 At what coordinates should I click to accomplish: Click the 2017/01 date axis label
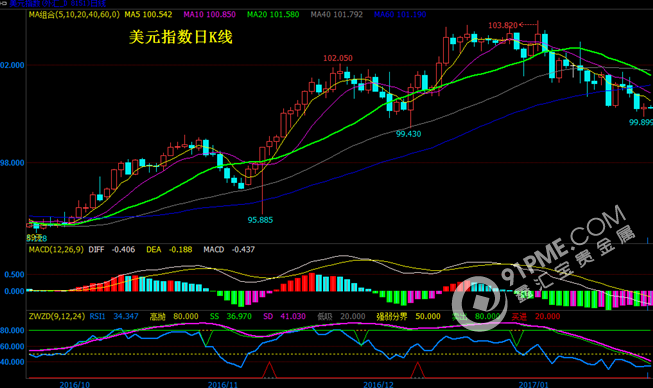tap(533, 384)
